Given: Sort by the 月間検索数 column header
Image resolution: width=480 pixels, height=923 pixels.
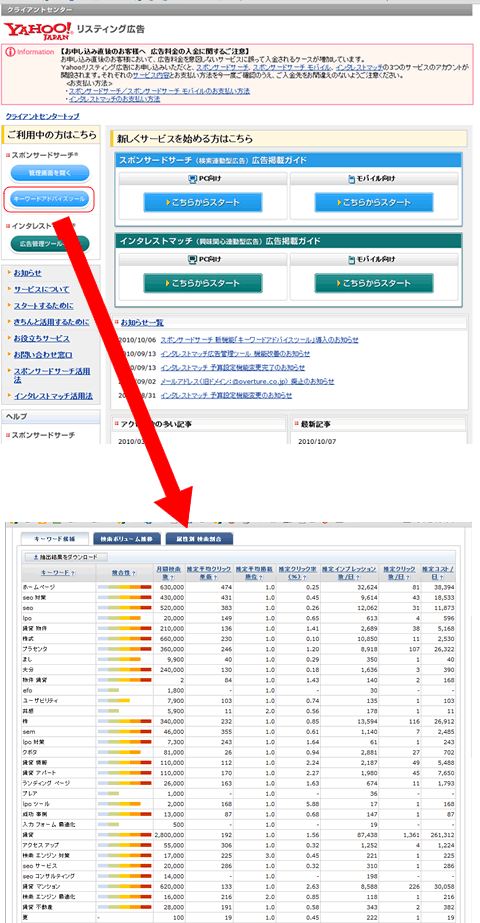Looking at the screenshot, I should tap(170, 573).
